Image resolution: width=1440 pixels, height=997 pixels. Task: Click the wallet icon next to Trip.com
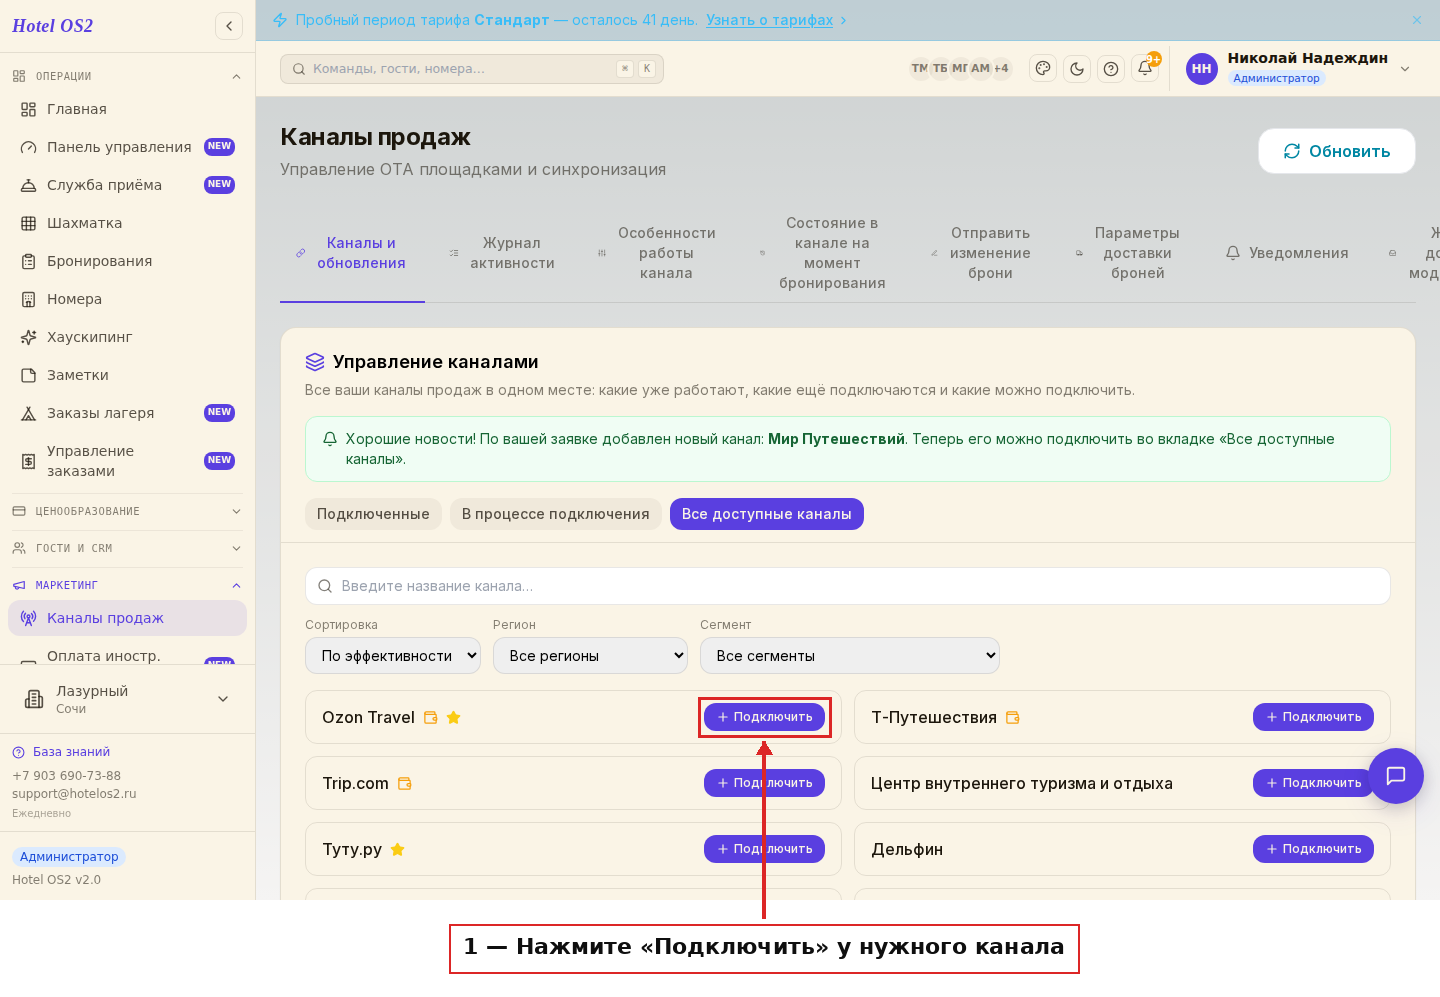[405, 783]
